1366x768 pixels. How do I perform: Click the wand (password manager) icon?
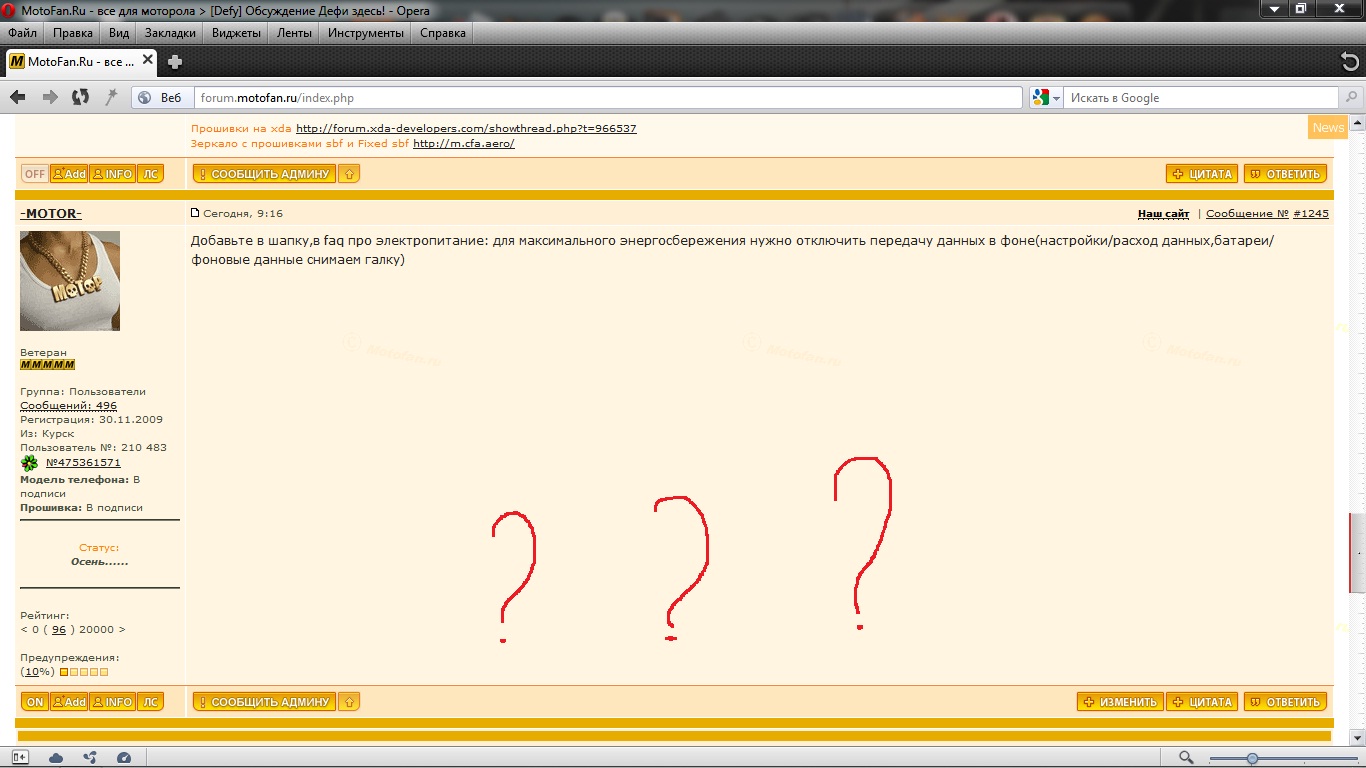111,97
